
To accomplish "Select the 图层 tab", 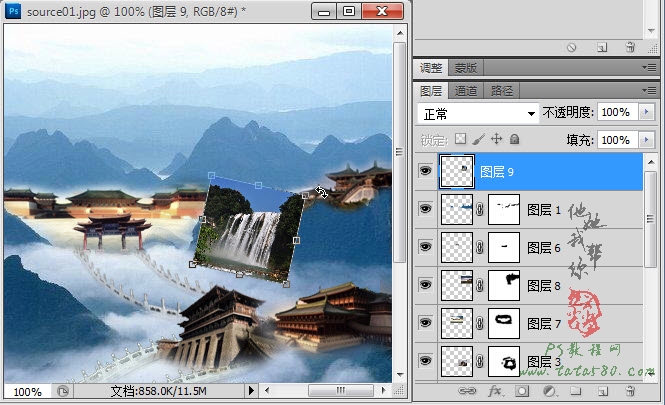I will 431,91.
